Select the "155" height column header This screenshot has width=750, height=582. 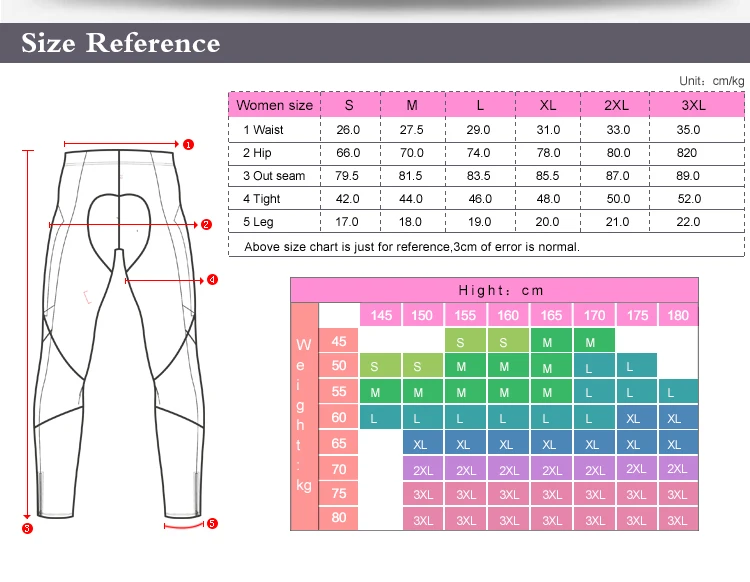point(465,315)
